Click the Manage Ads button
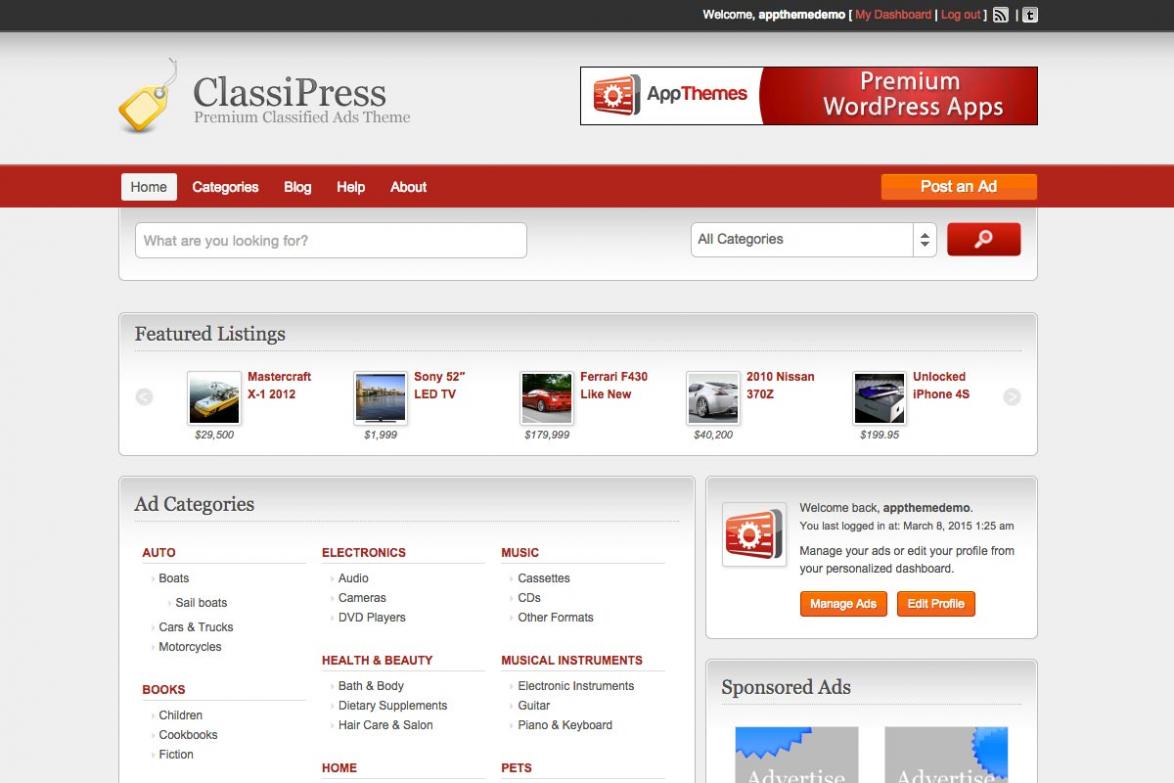This screenshot has height=783, width=1174. pyautogui.click(x=843, y=604)
